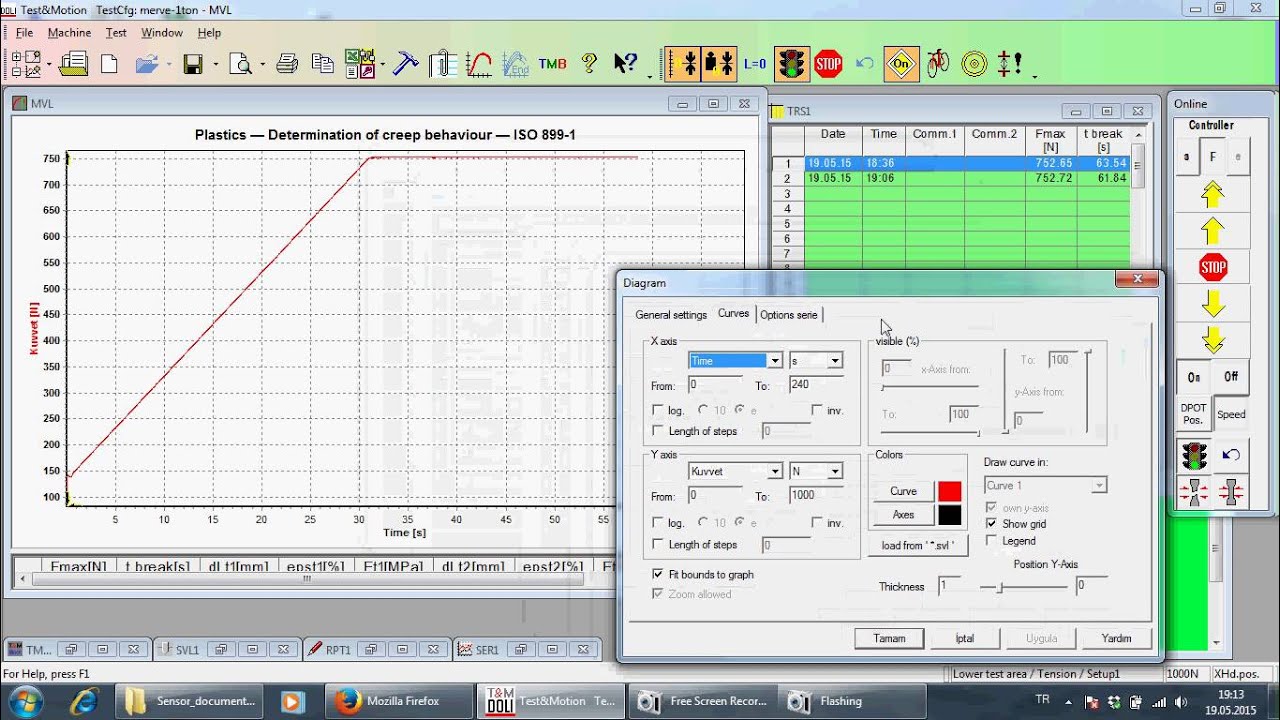The width and height of the screenshot is (1280, 720).
Task: Click the single yellow up arrow in Online panel
Action: pos(1212,230)
